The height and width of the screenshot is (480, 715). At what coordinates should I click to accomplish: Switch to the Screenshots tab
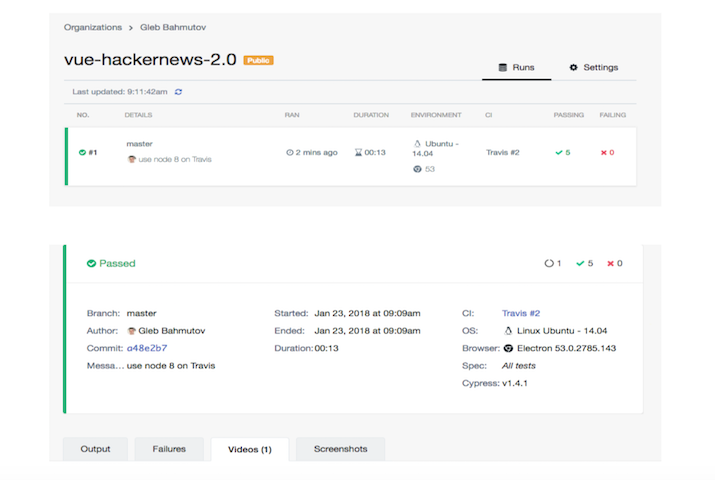pos(340,449)
